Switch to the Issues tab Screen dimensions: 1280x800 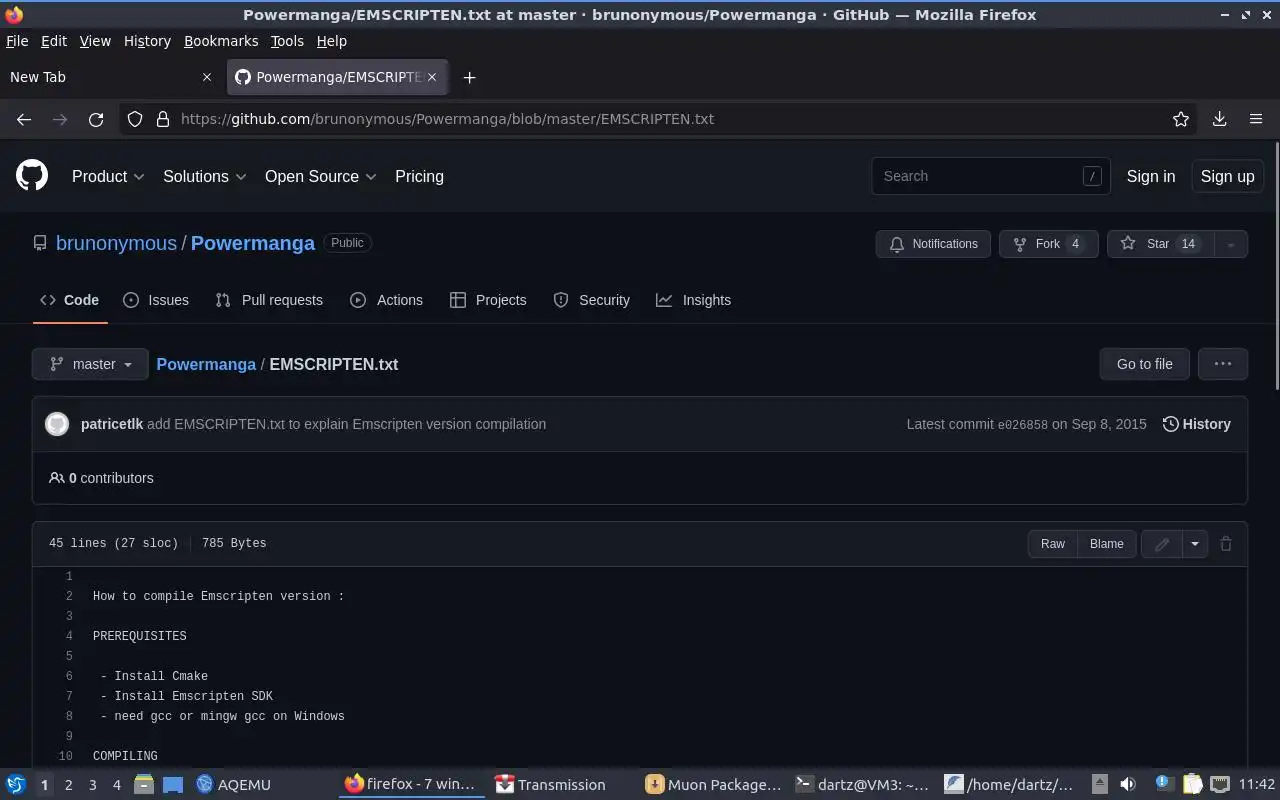coord(156,300)
